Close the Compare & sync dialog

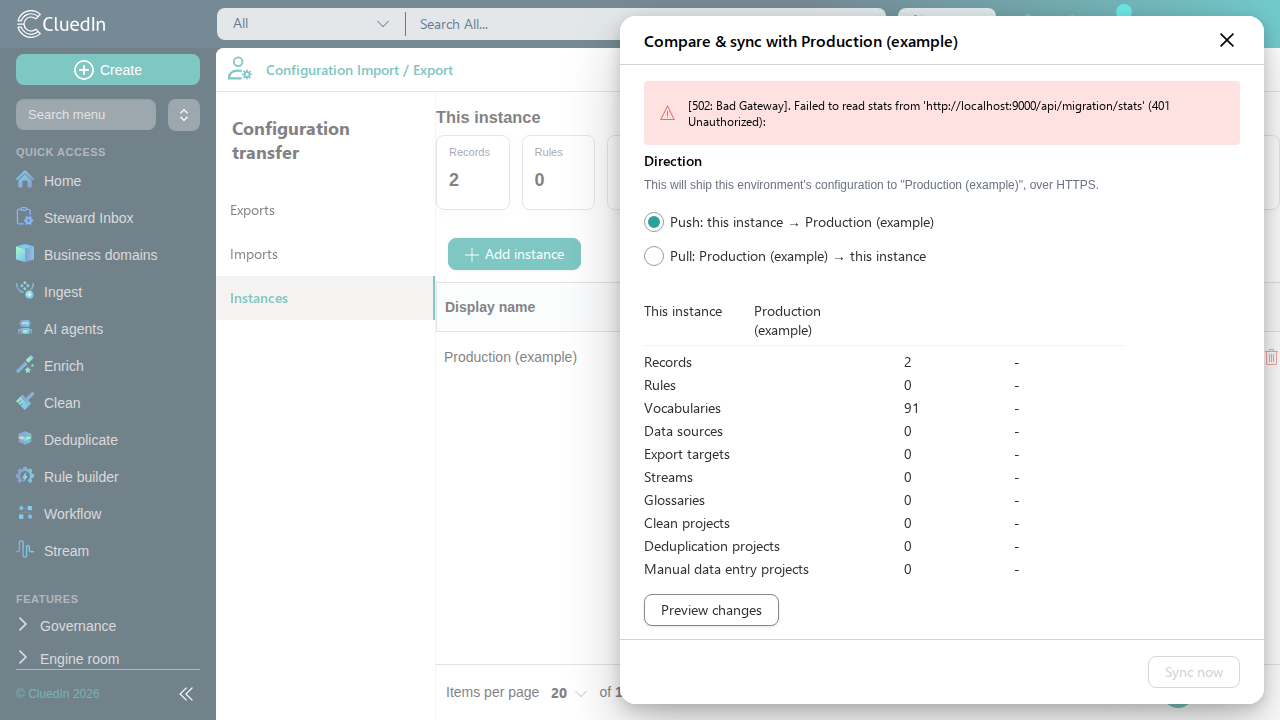(x=1227, y=40)
